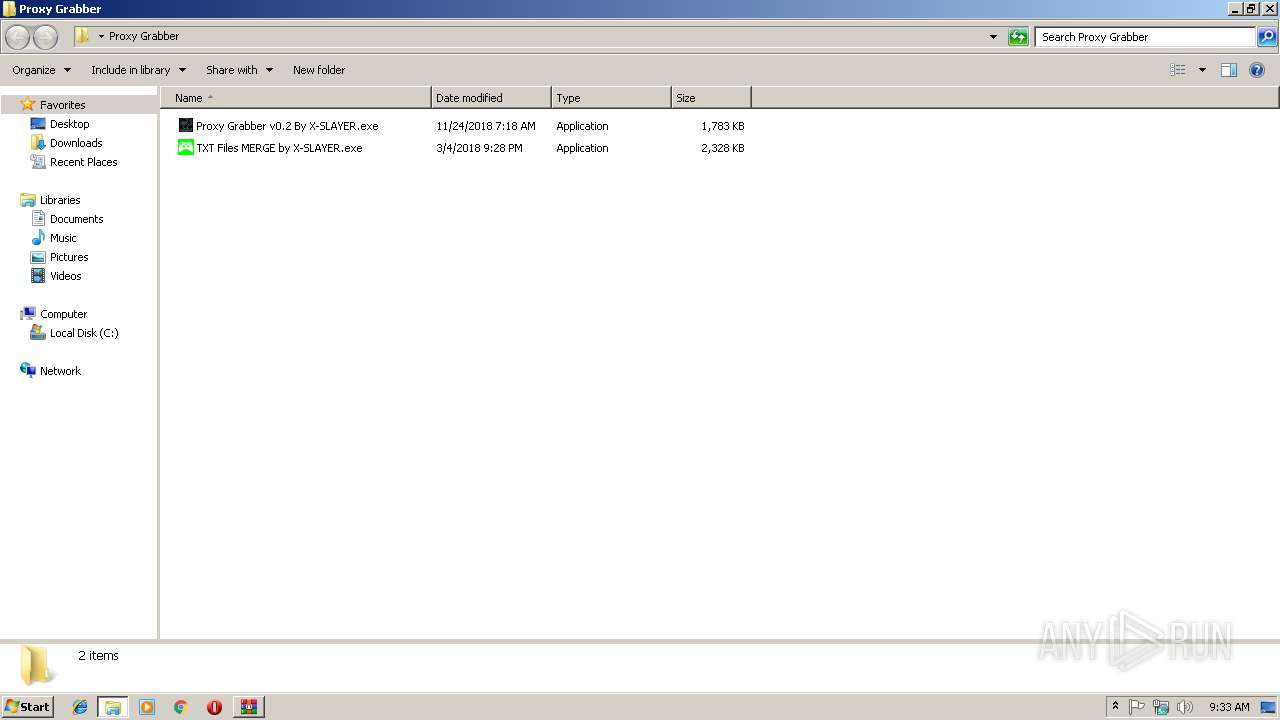
Task: Select the TXT Files MERGE exe icon
Action: coord(185,148)
